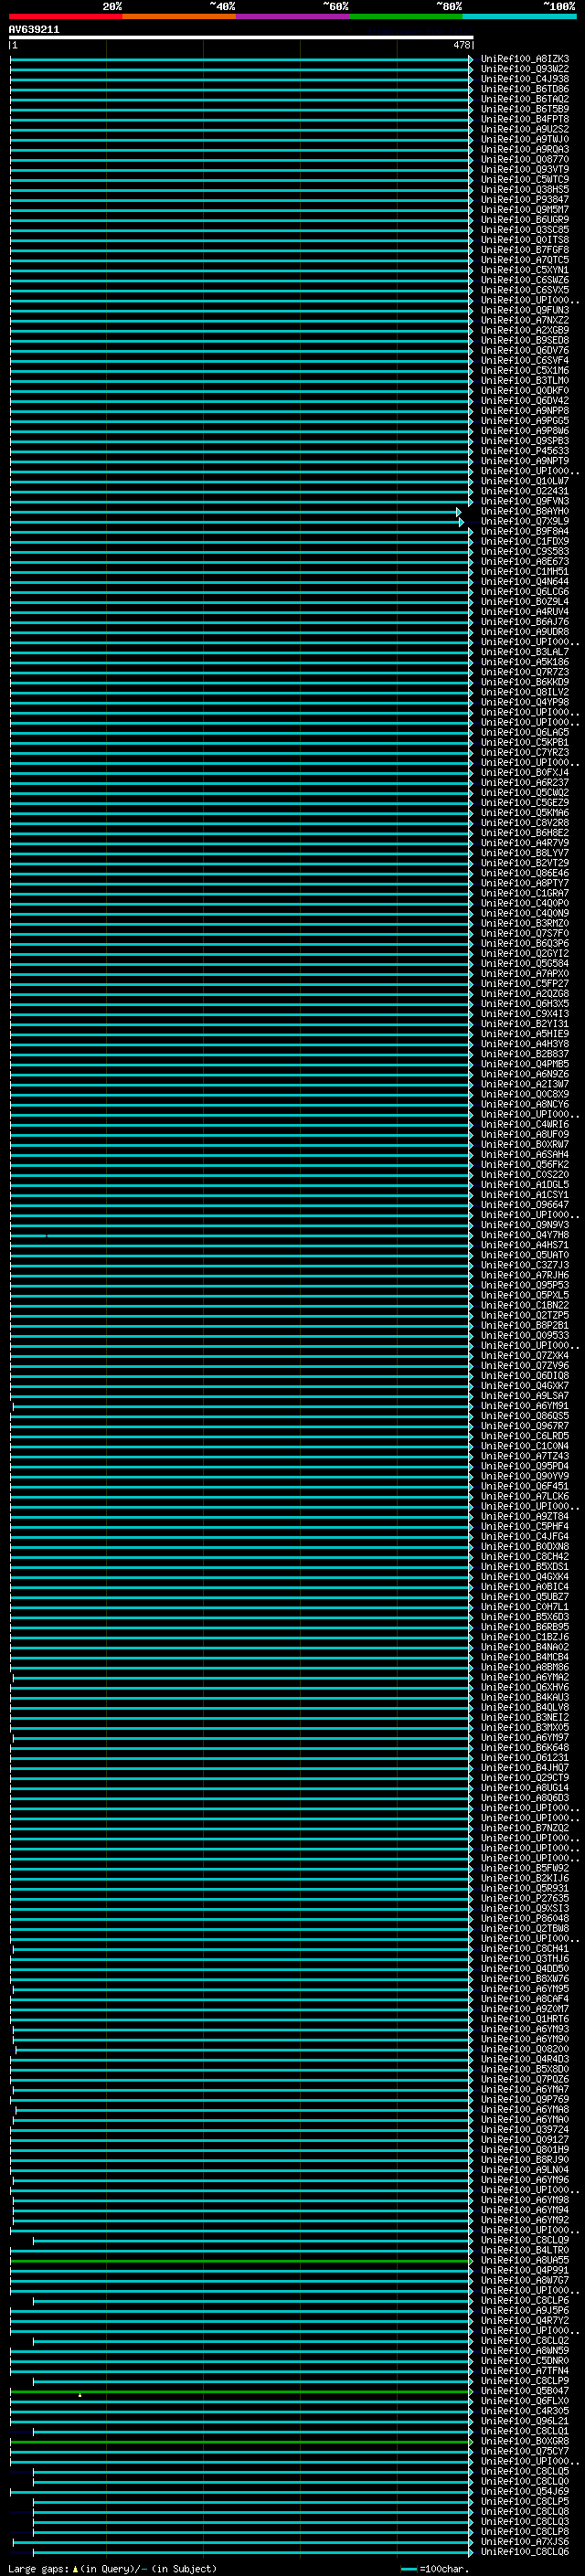Select hit UniRef100_Q95PD4

pos(524,1466)
